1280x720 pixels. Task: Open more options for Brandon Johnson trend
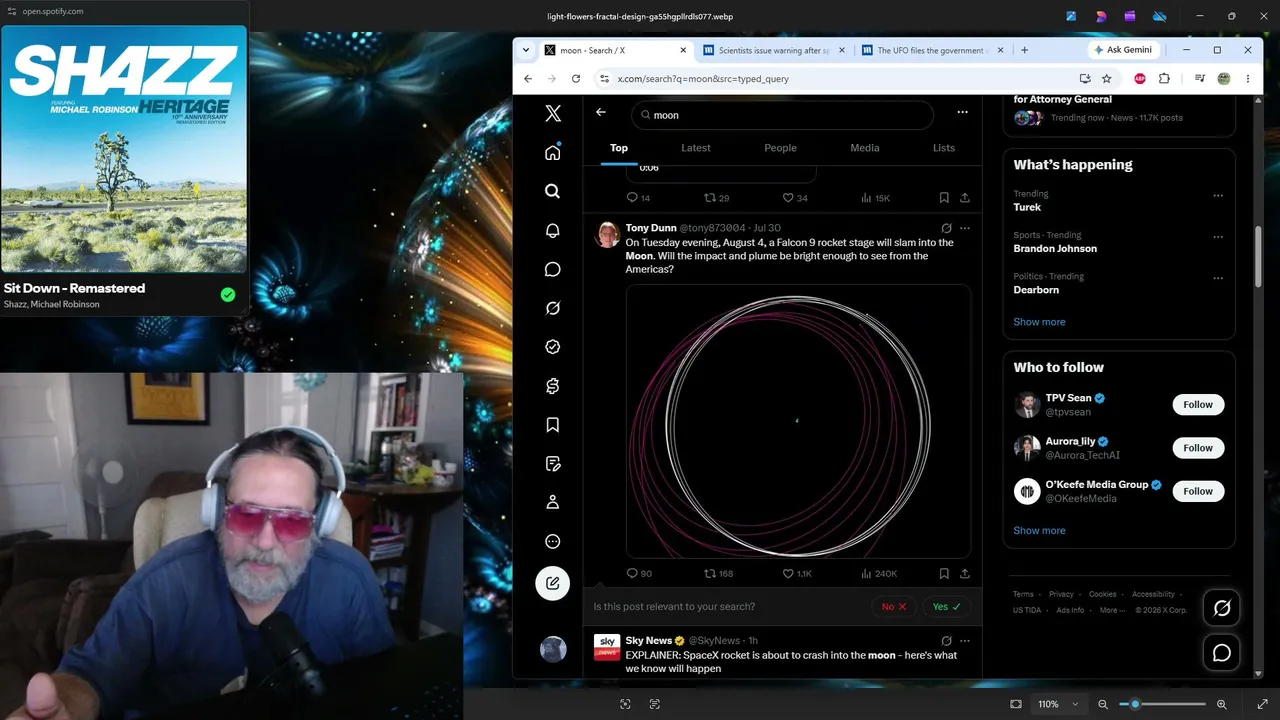tap(1218, 237)
